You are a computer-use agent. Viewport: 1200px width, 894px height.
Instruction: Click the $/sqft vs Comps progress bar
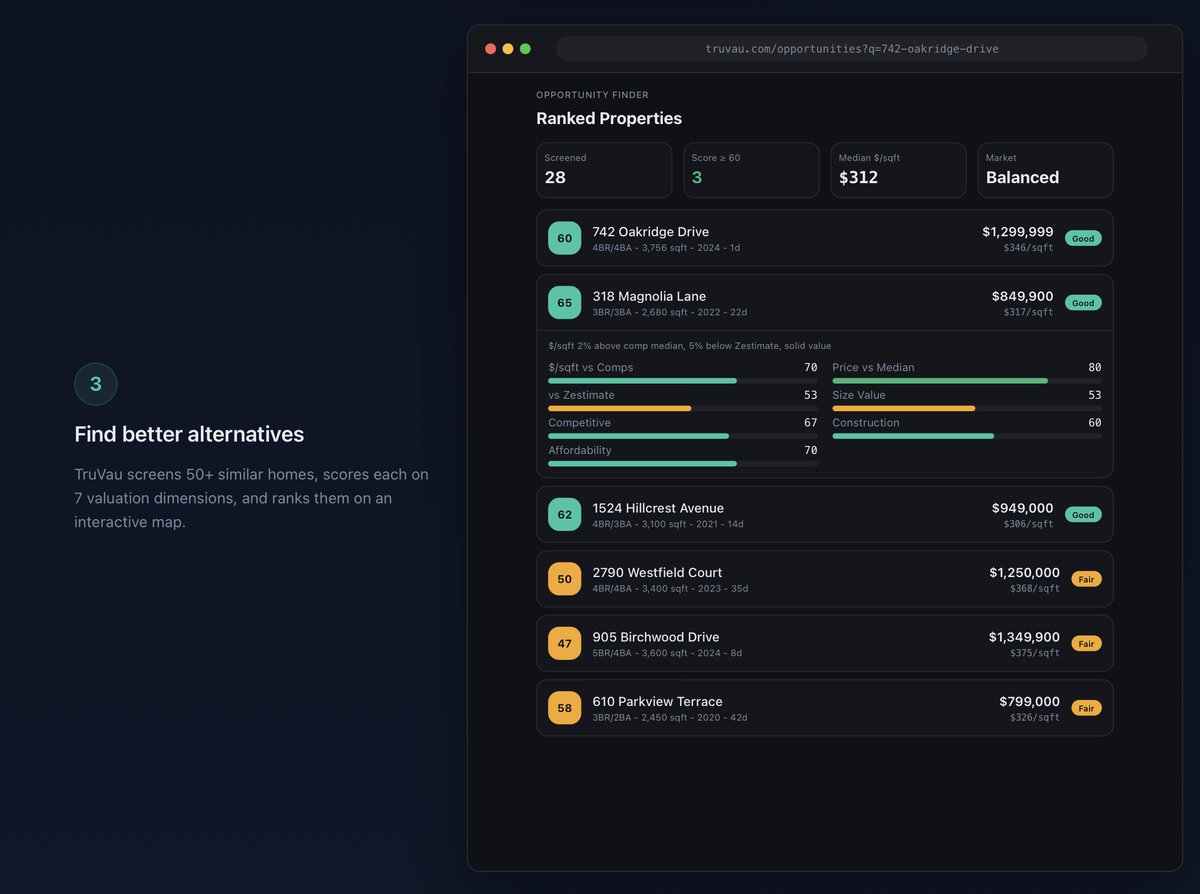pyautogui.click(x=683, y=381)
